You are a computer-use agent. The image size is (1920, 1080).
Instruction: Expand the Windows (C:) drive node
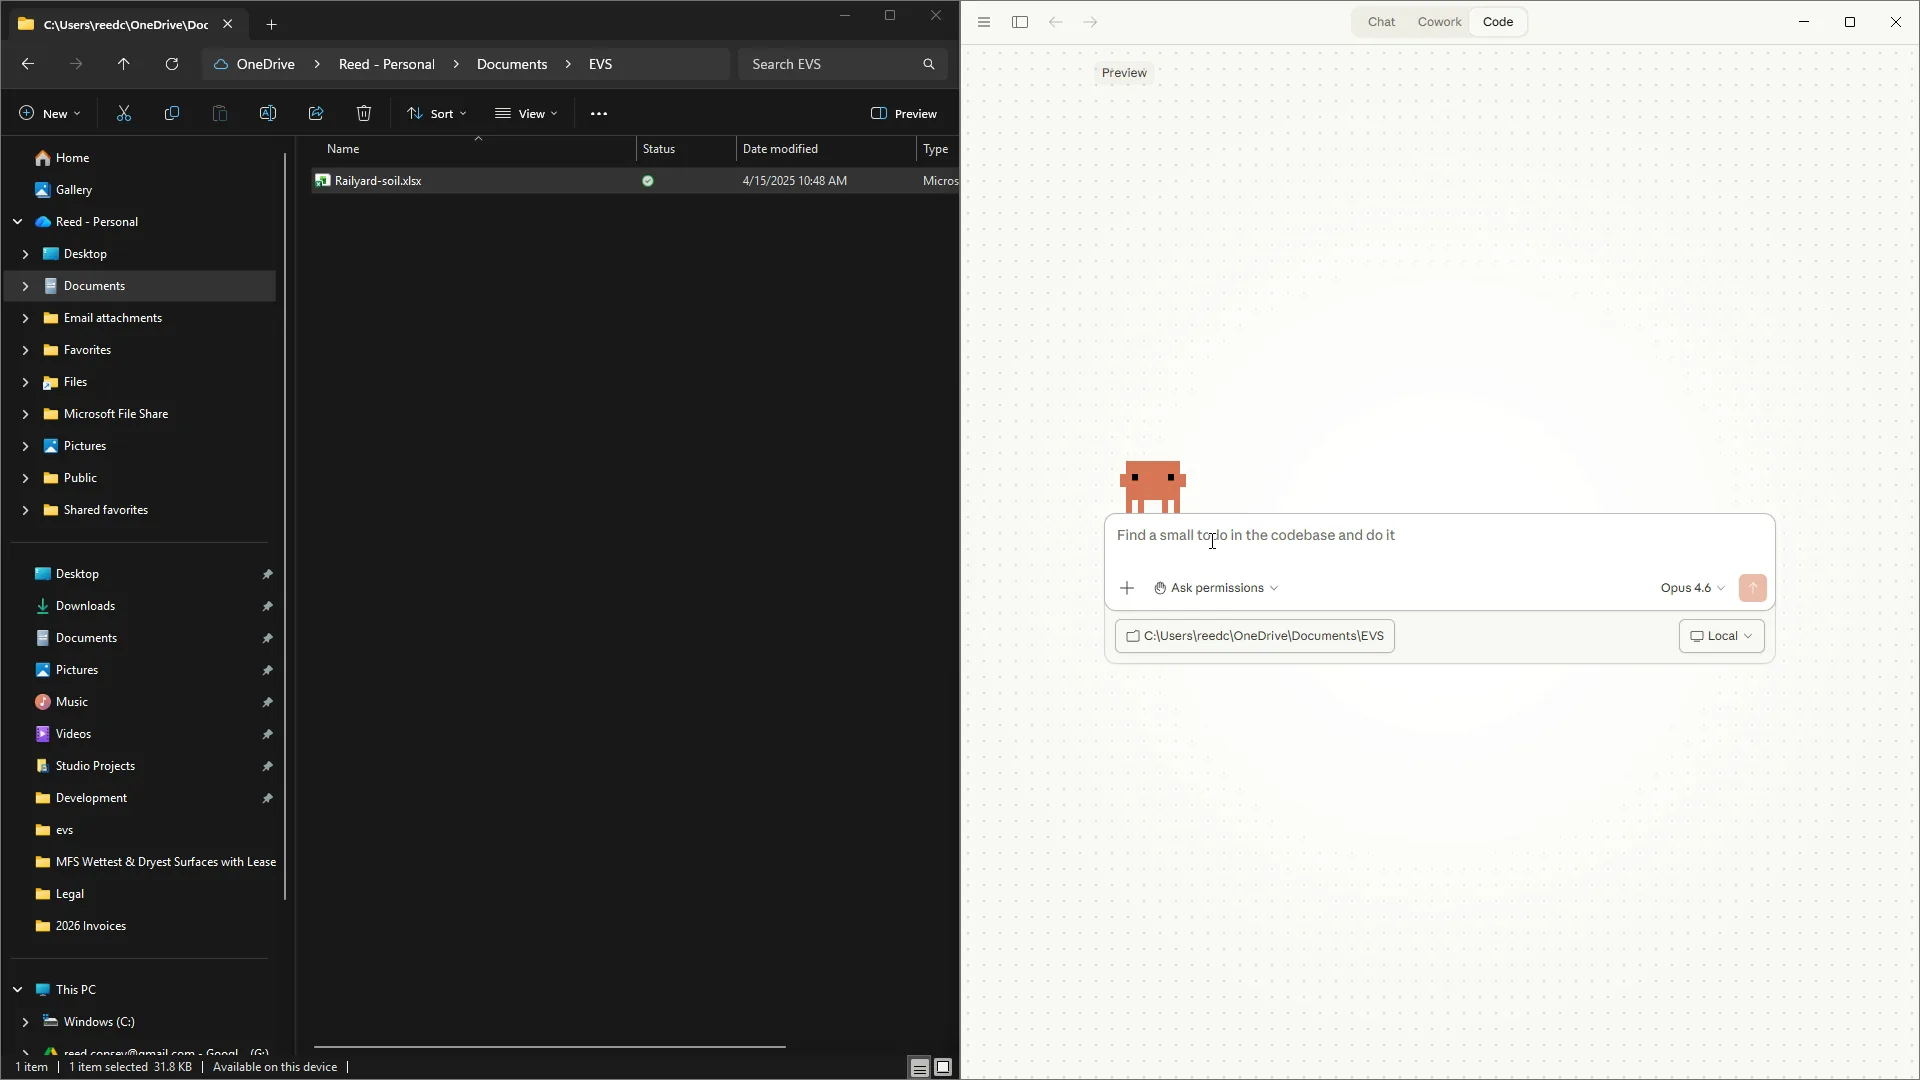coord(25,1022)
